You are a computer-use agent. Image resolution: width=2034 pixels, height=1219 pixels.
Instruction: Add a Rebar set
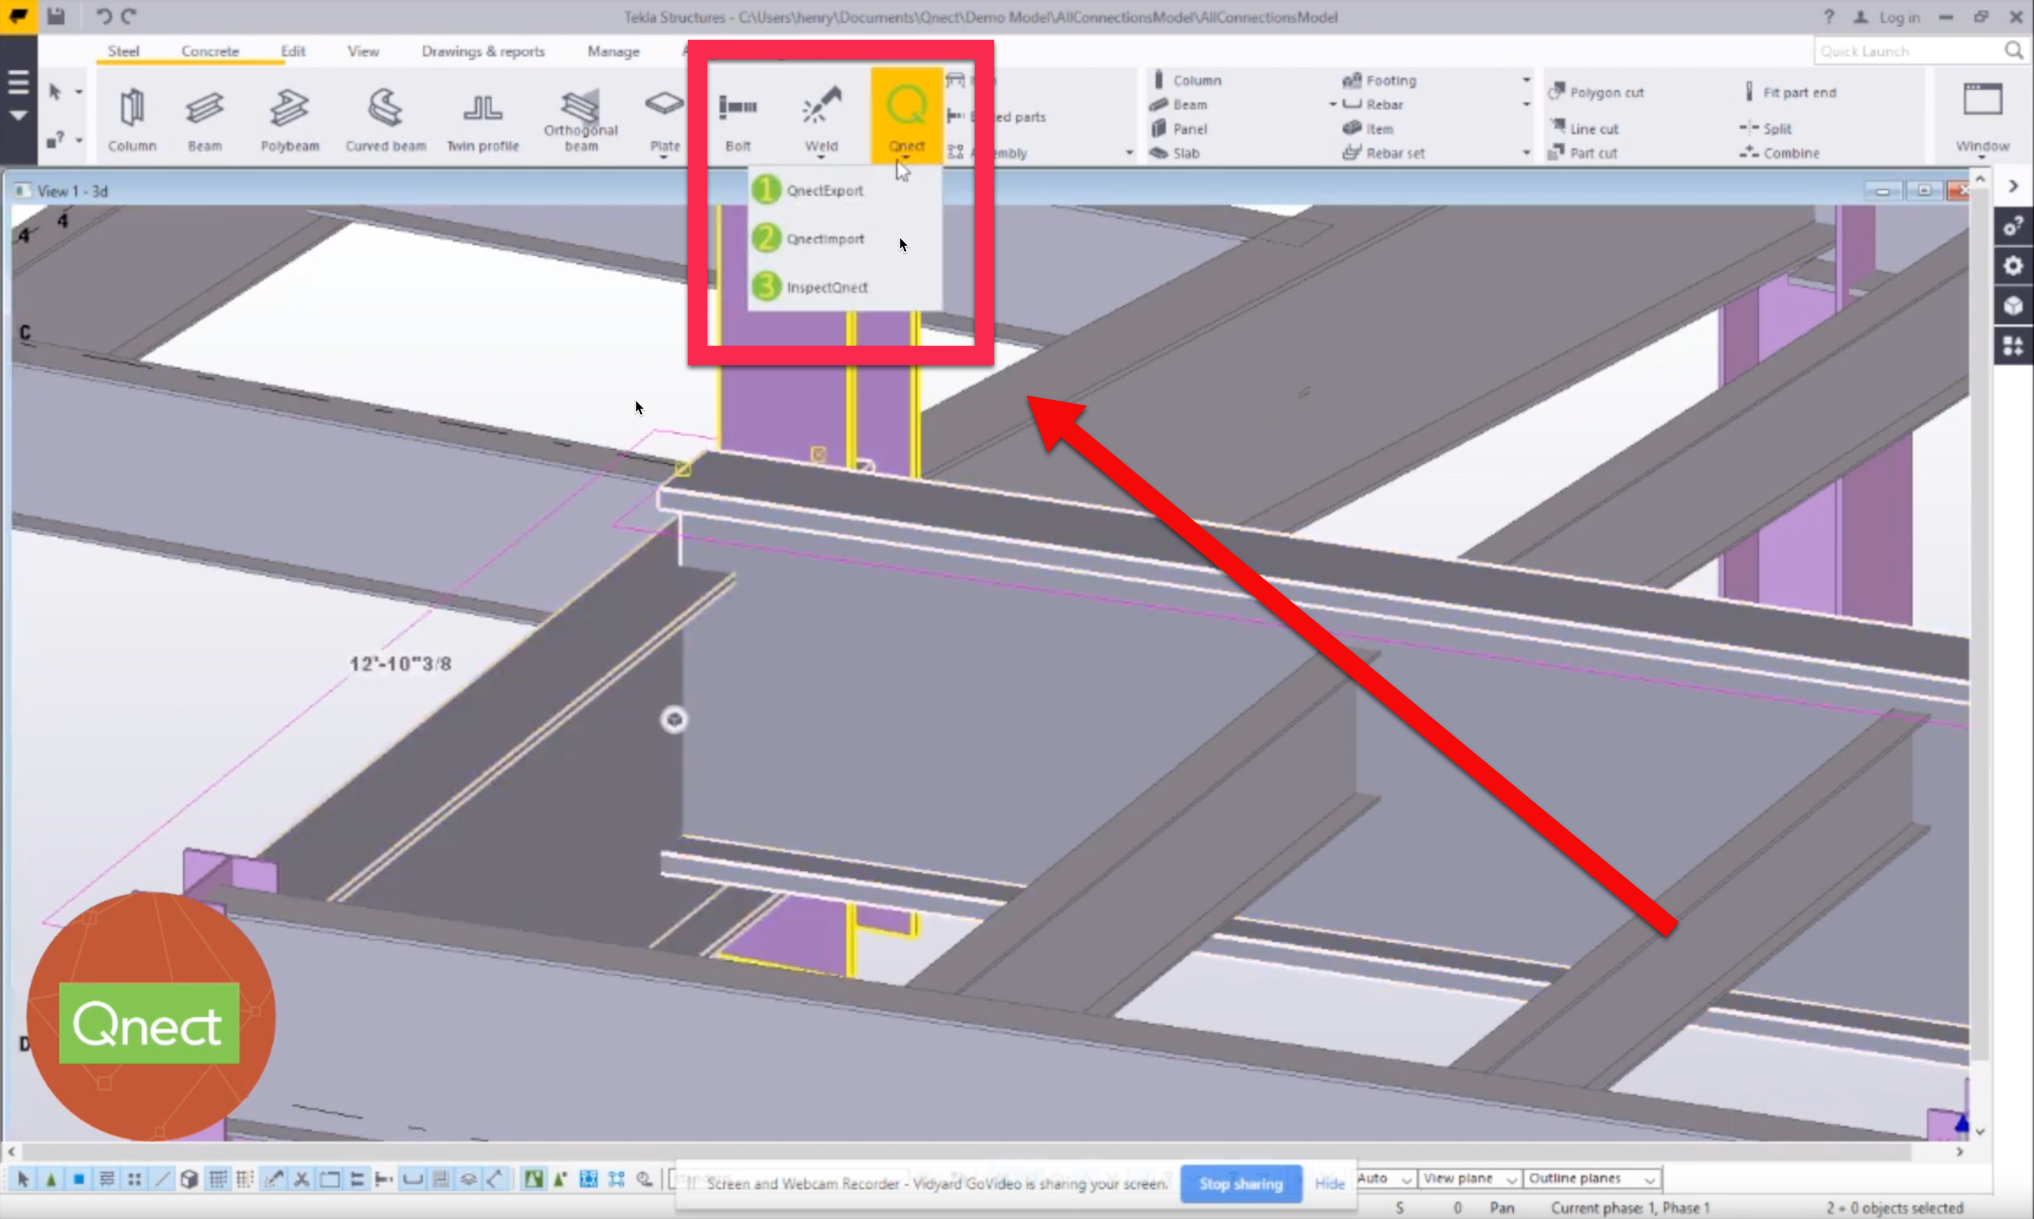tap(1383, 153)
